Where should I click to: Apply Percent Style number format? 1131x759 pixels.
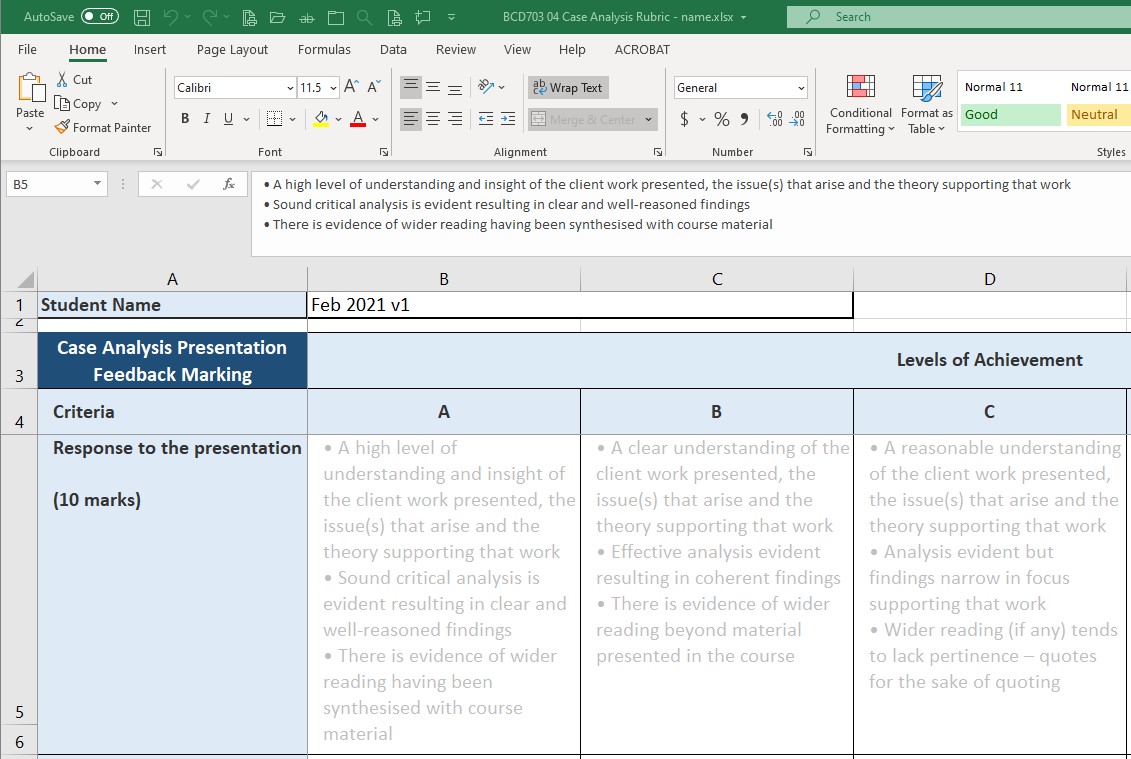tap(721, 118)
